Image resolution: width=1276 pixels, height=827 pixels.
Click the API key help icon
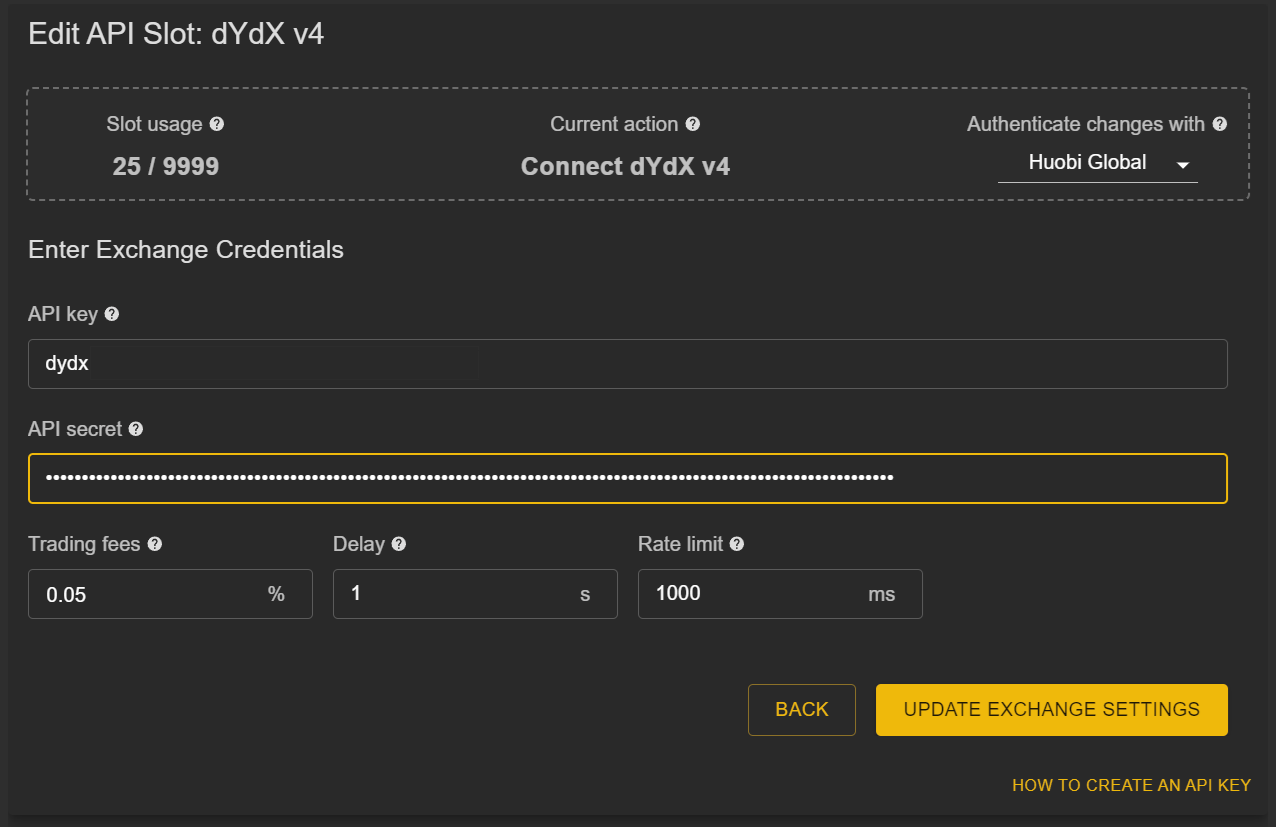(112, 314)
